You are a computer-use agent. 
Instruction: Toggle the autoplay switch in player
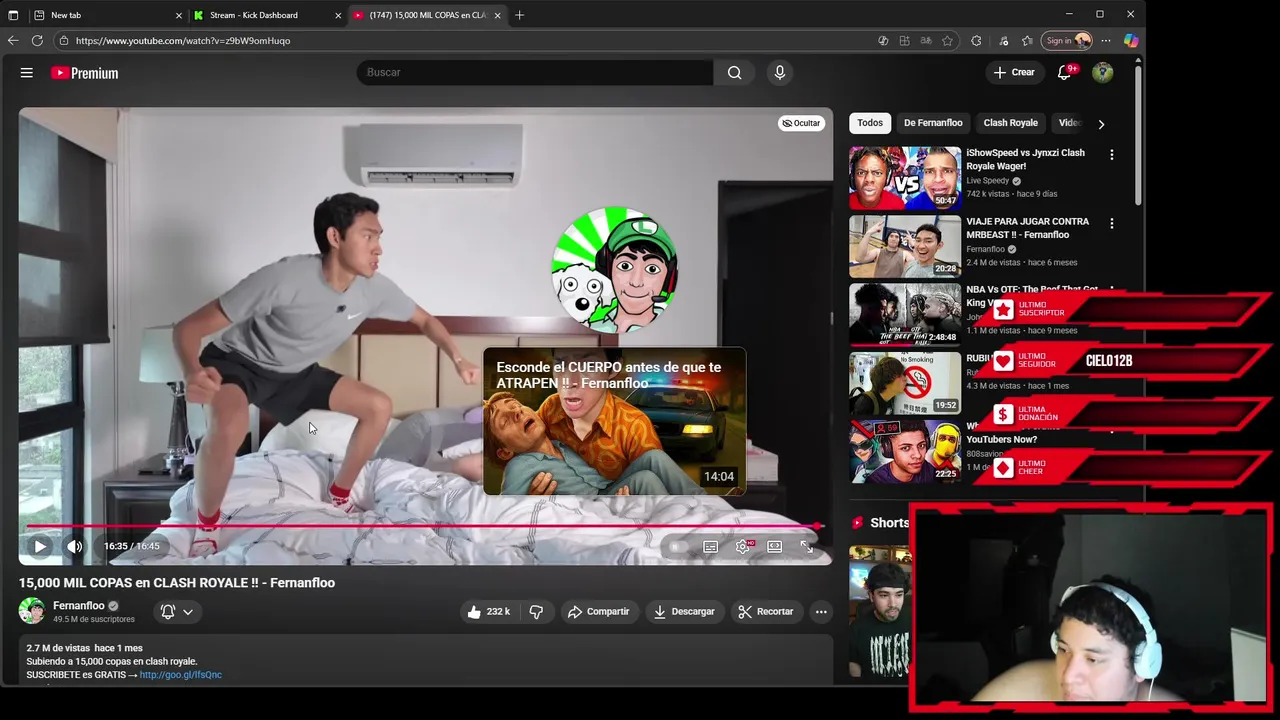678,546
